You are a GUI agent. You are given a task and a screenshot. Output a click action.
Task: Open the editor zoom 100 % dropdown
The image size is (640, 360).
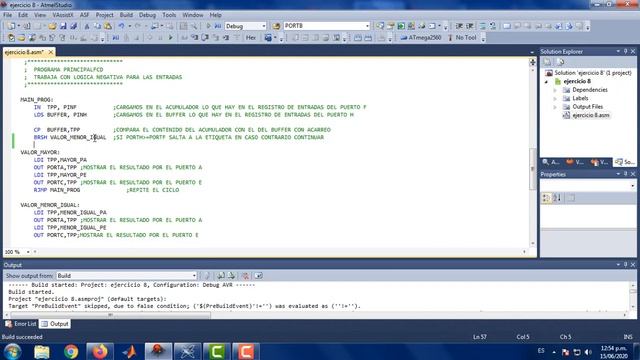click(28, 252)
